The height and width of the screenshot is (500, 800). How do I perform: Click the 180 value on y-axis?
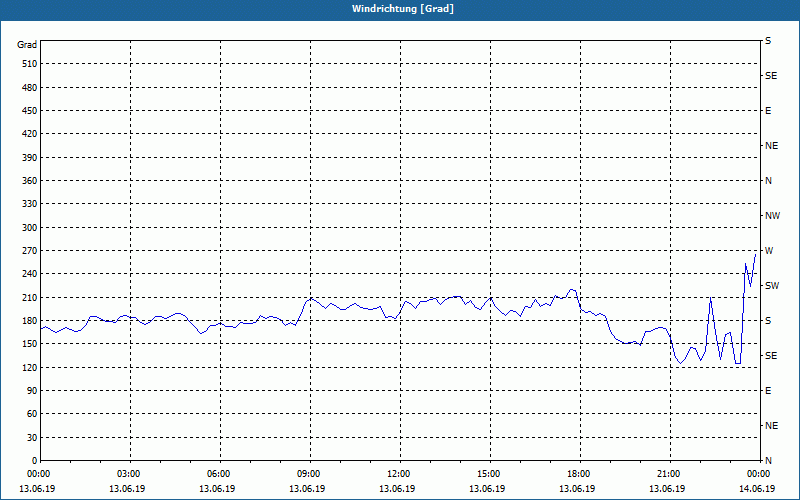30,320
